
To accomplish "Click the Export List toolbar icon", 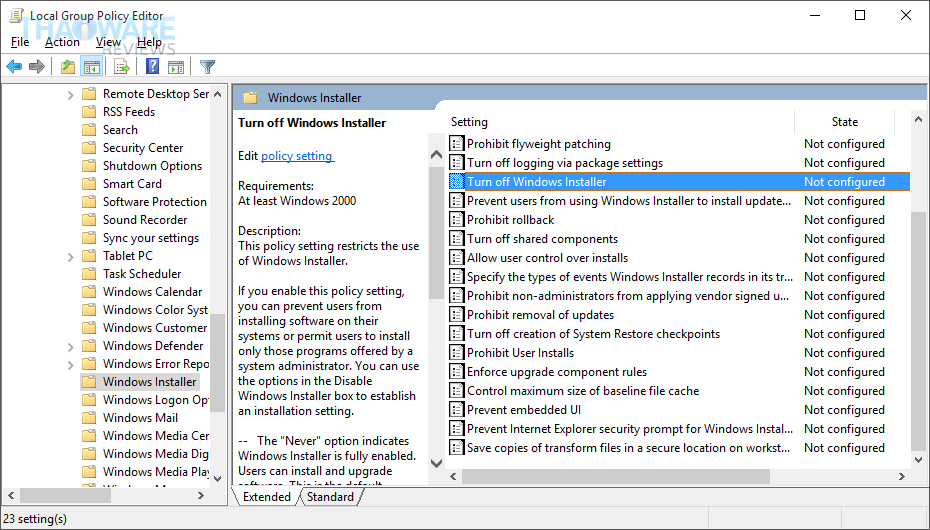I will 121,67.
